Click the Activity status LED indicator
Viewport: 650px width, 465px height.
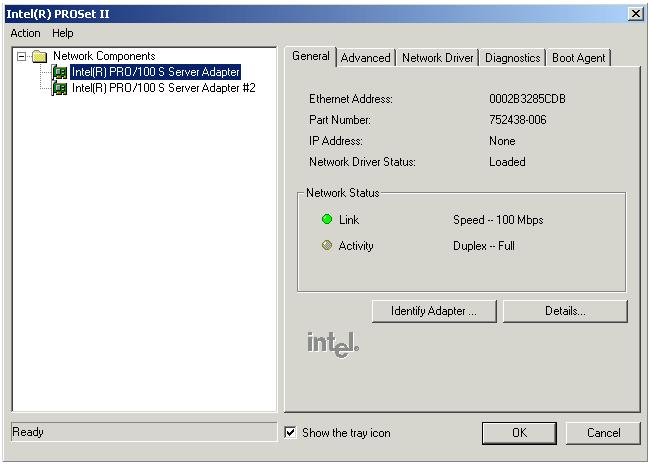coord(327,246)
